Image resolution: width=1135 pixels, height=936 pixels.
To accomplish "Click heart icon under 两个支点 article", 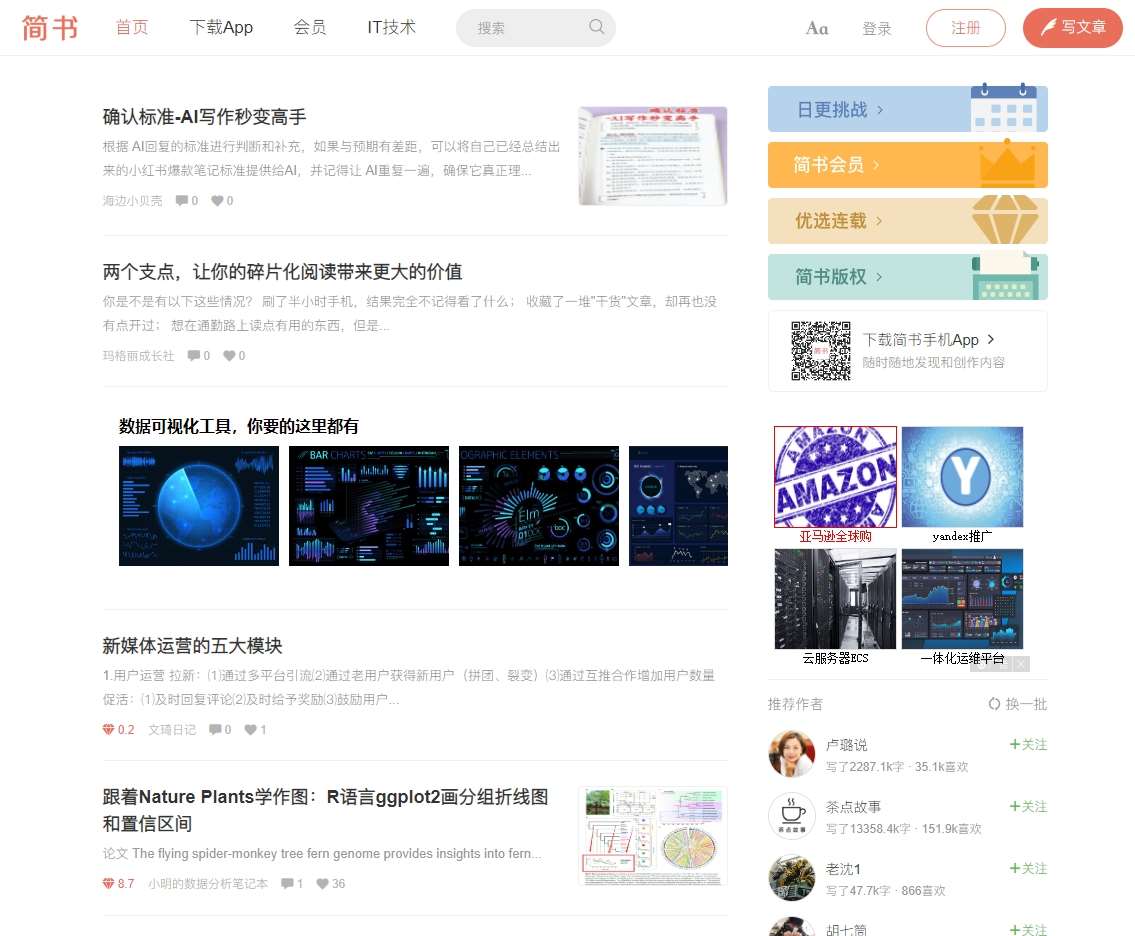I will click(x=228, y=355).
